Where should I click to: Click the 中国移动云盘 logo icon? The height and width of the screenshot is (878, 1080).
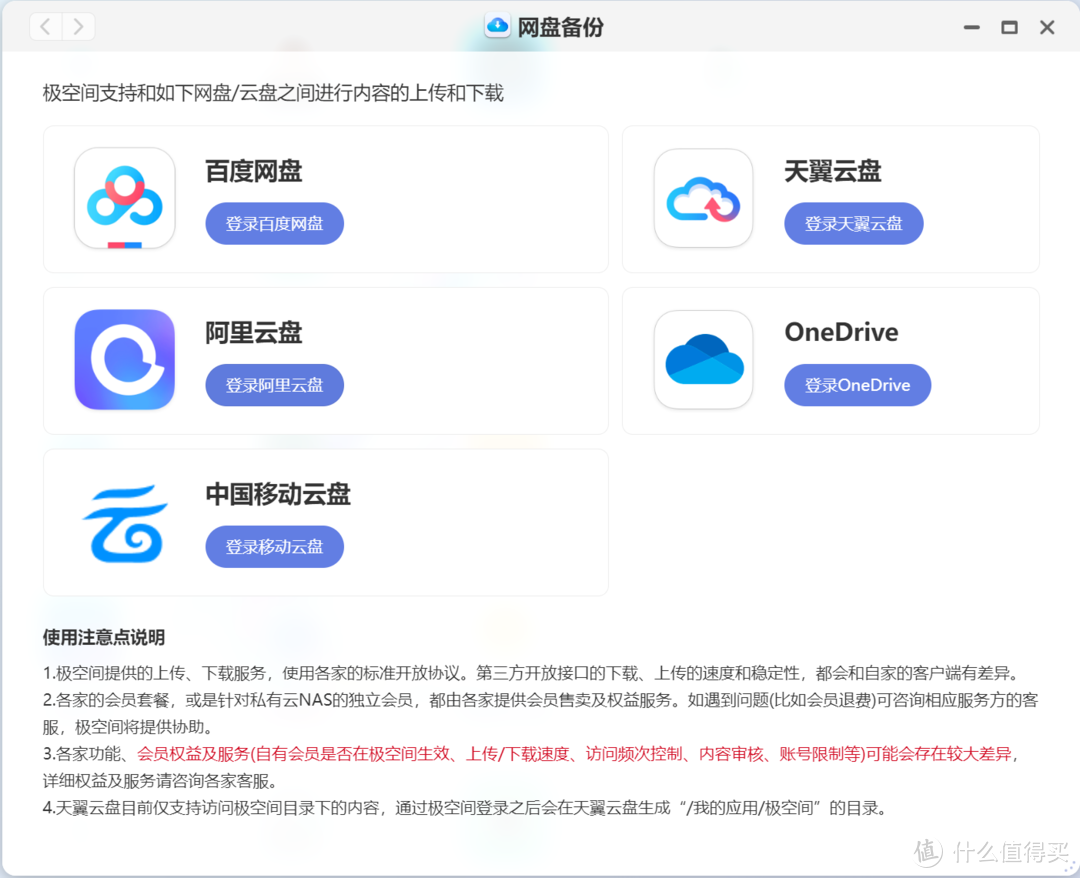tap(124, 521)
